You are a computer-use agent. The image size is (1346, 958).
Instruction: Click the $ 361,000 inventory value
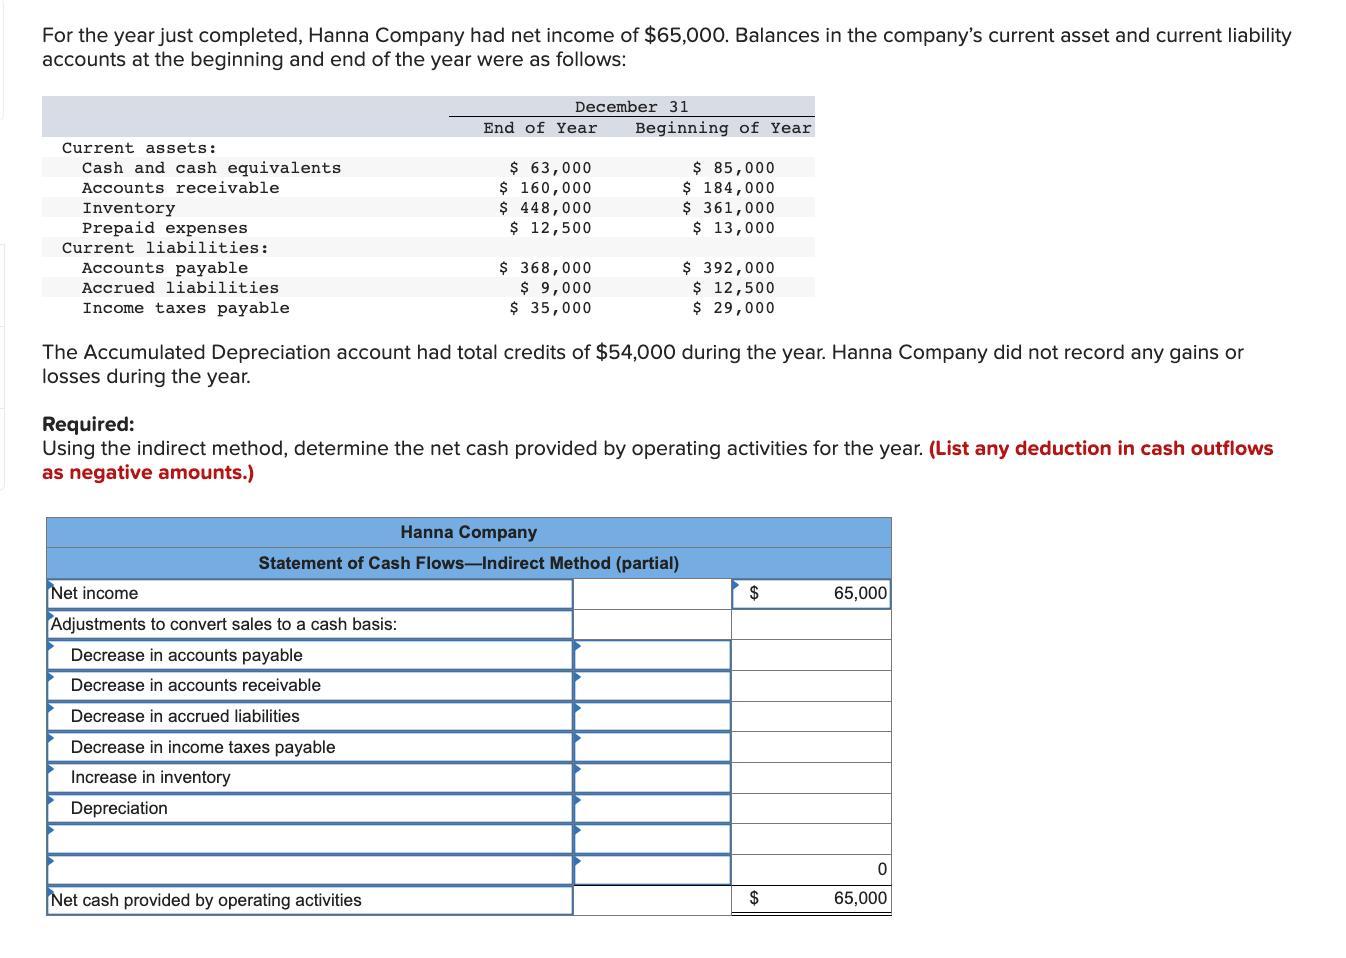click(x=728, y=208)
